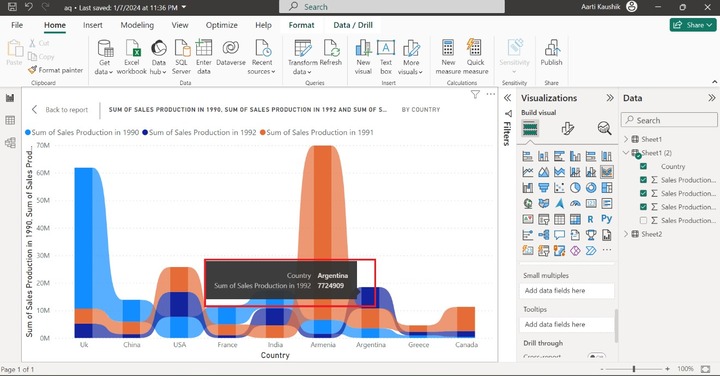Create a Quick measure
The height and width of the screenshot is (376, 720).
coord(475,57)
